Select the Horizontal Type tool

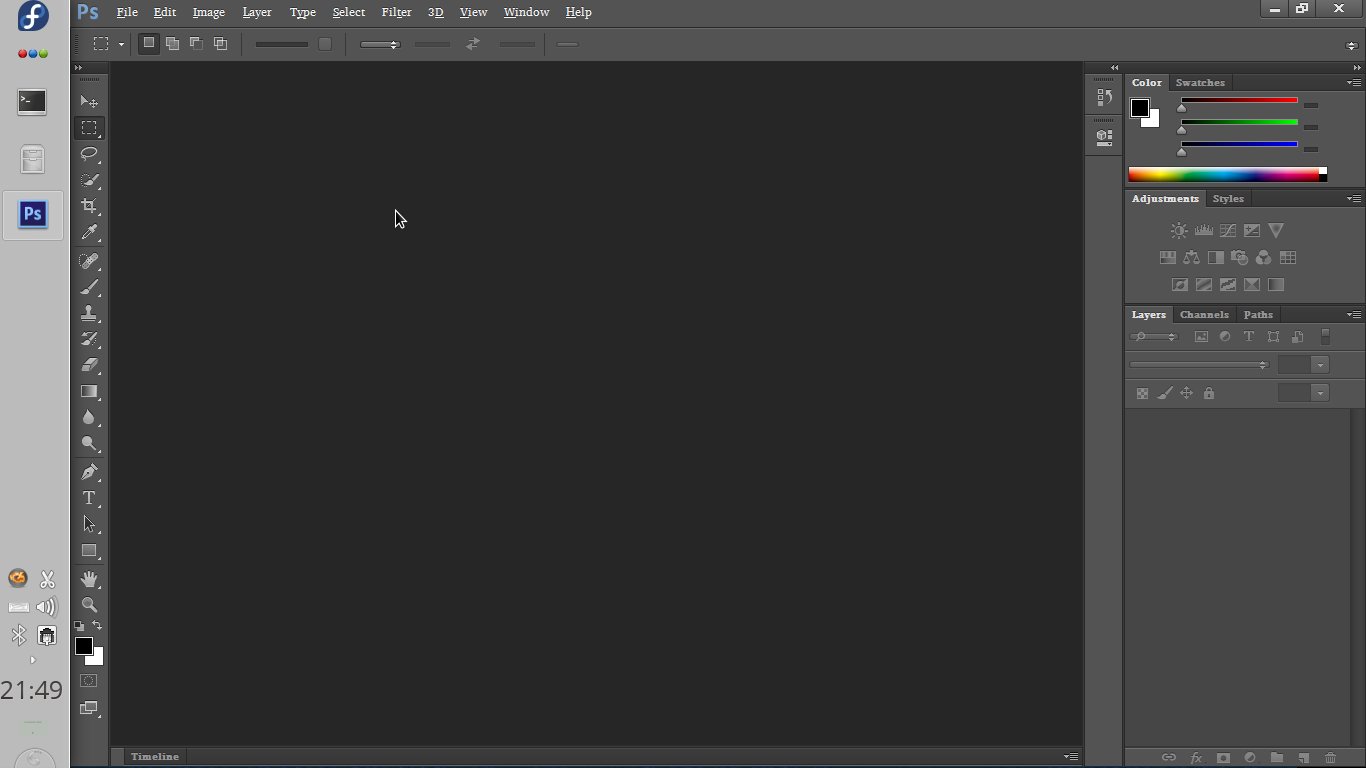pos(89,498)
